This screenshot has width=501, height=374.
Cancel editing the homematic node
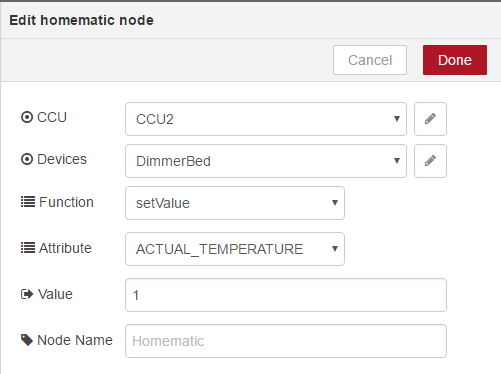click(x=370, y=60)
